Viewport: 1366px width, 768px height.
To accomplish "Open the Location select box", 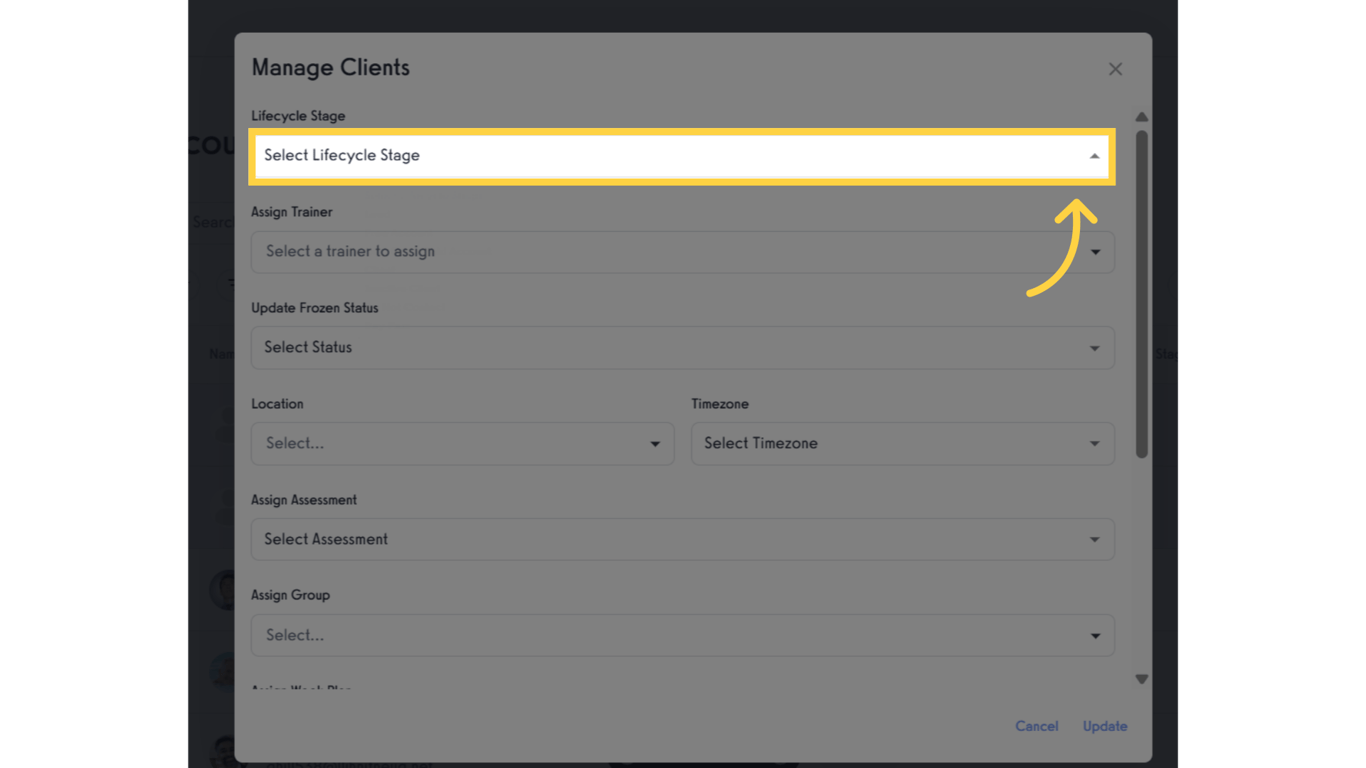I will (x=462, y=443).
